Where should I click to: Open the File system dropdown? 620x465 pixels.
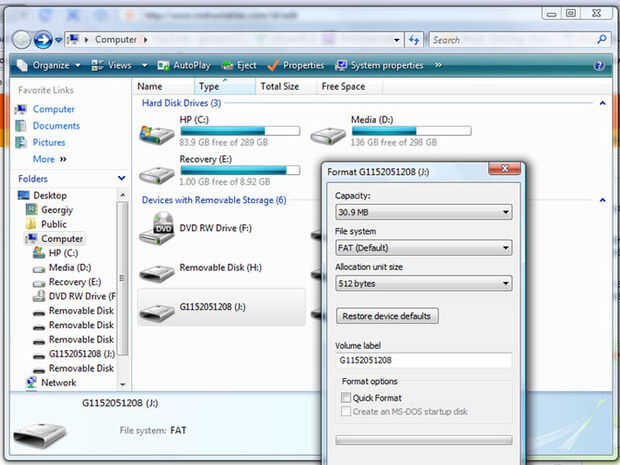click(423, 248)
